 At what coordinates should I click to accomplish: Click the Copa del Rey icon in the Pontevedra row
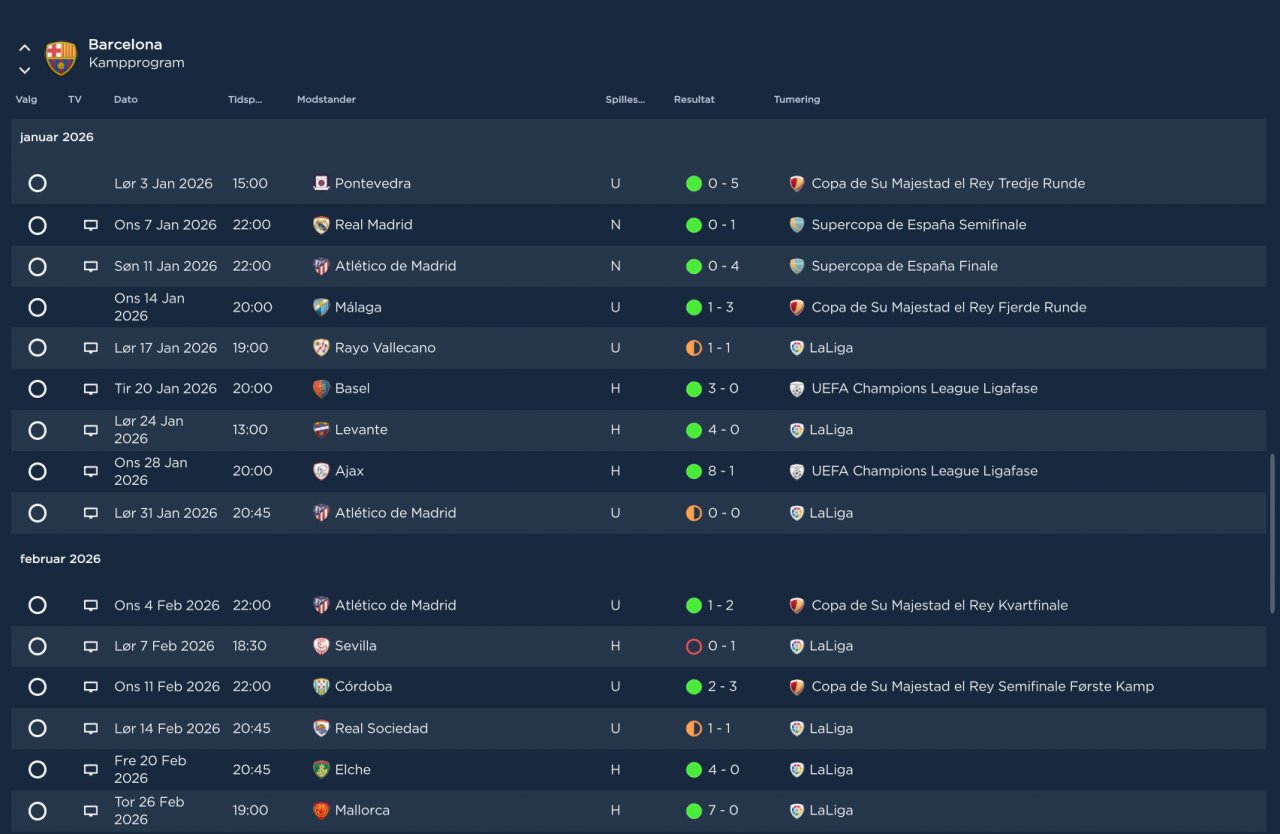[797, 183]
